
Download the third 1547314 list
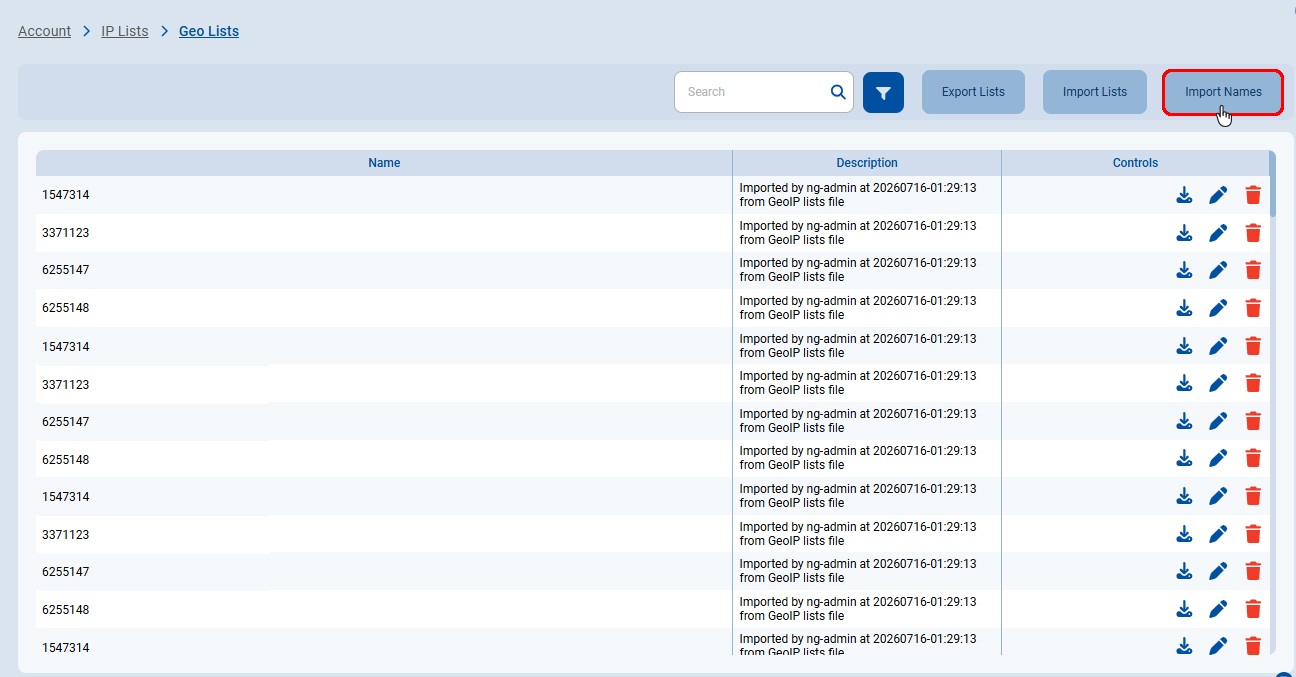(1184, 496)
